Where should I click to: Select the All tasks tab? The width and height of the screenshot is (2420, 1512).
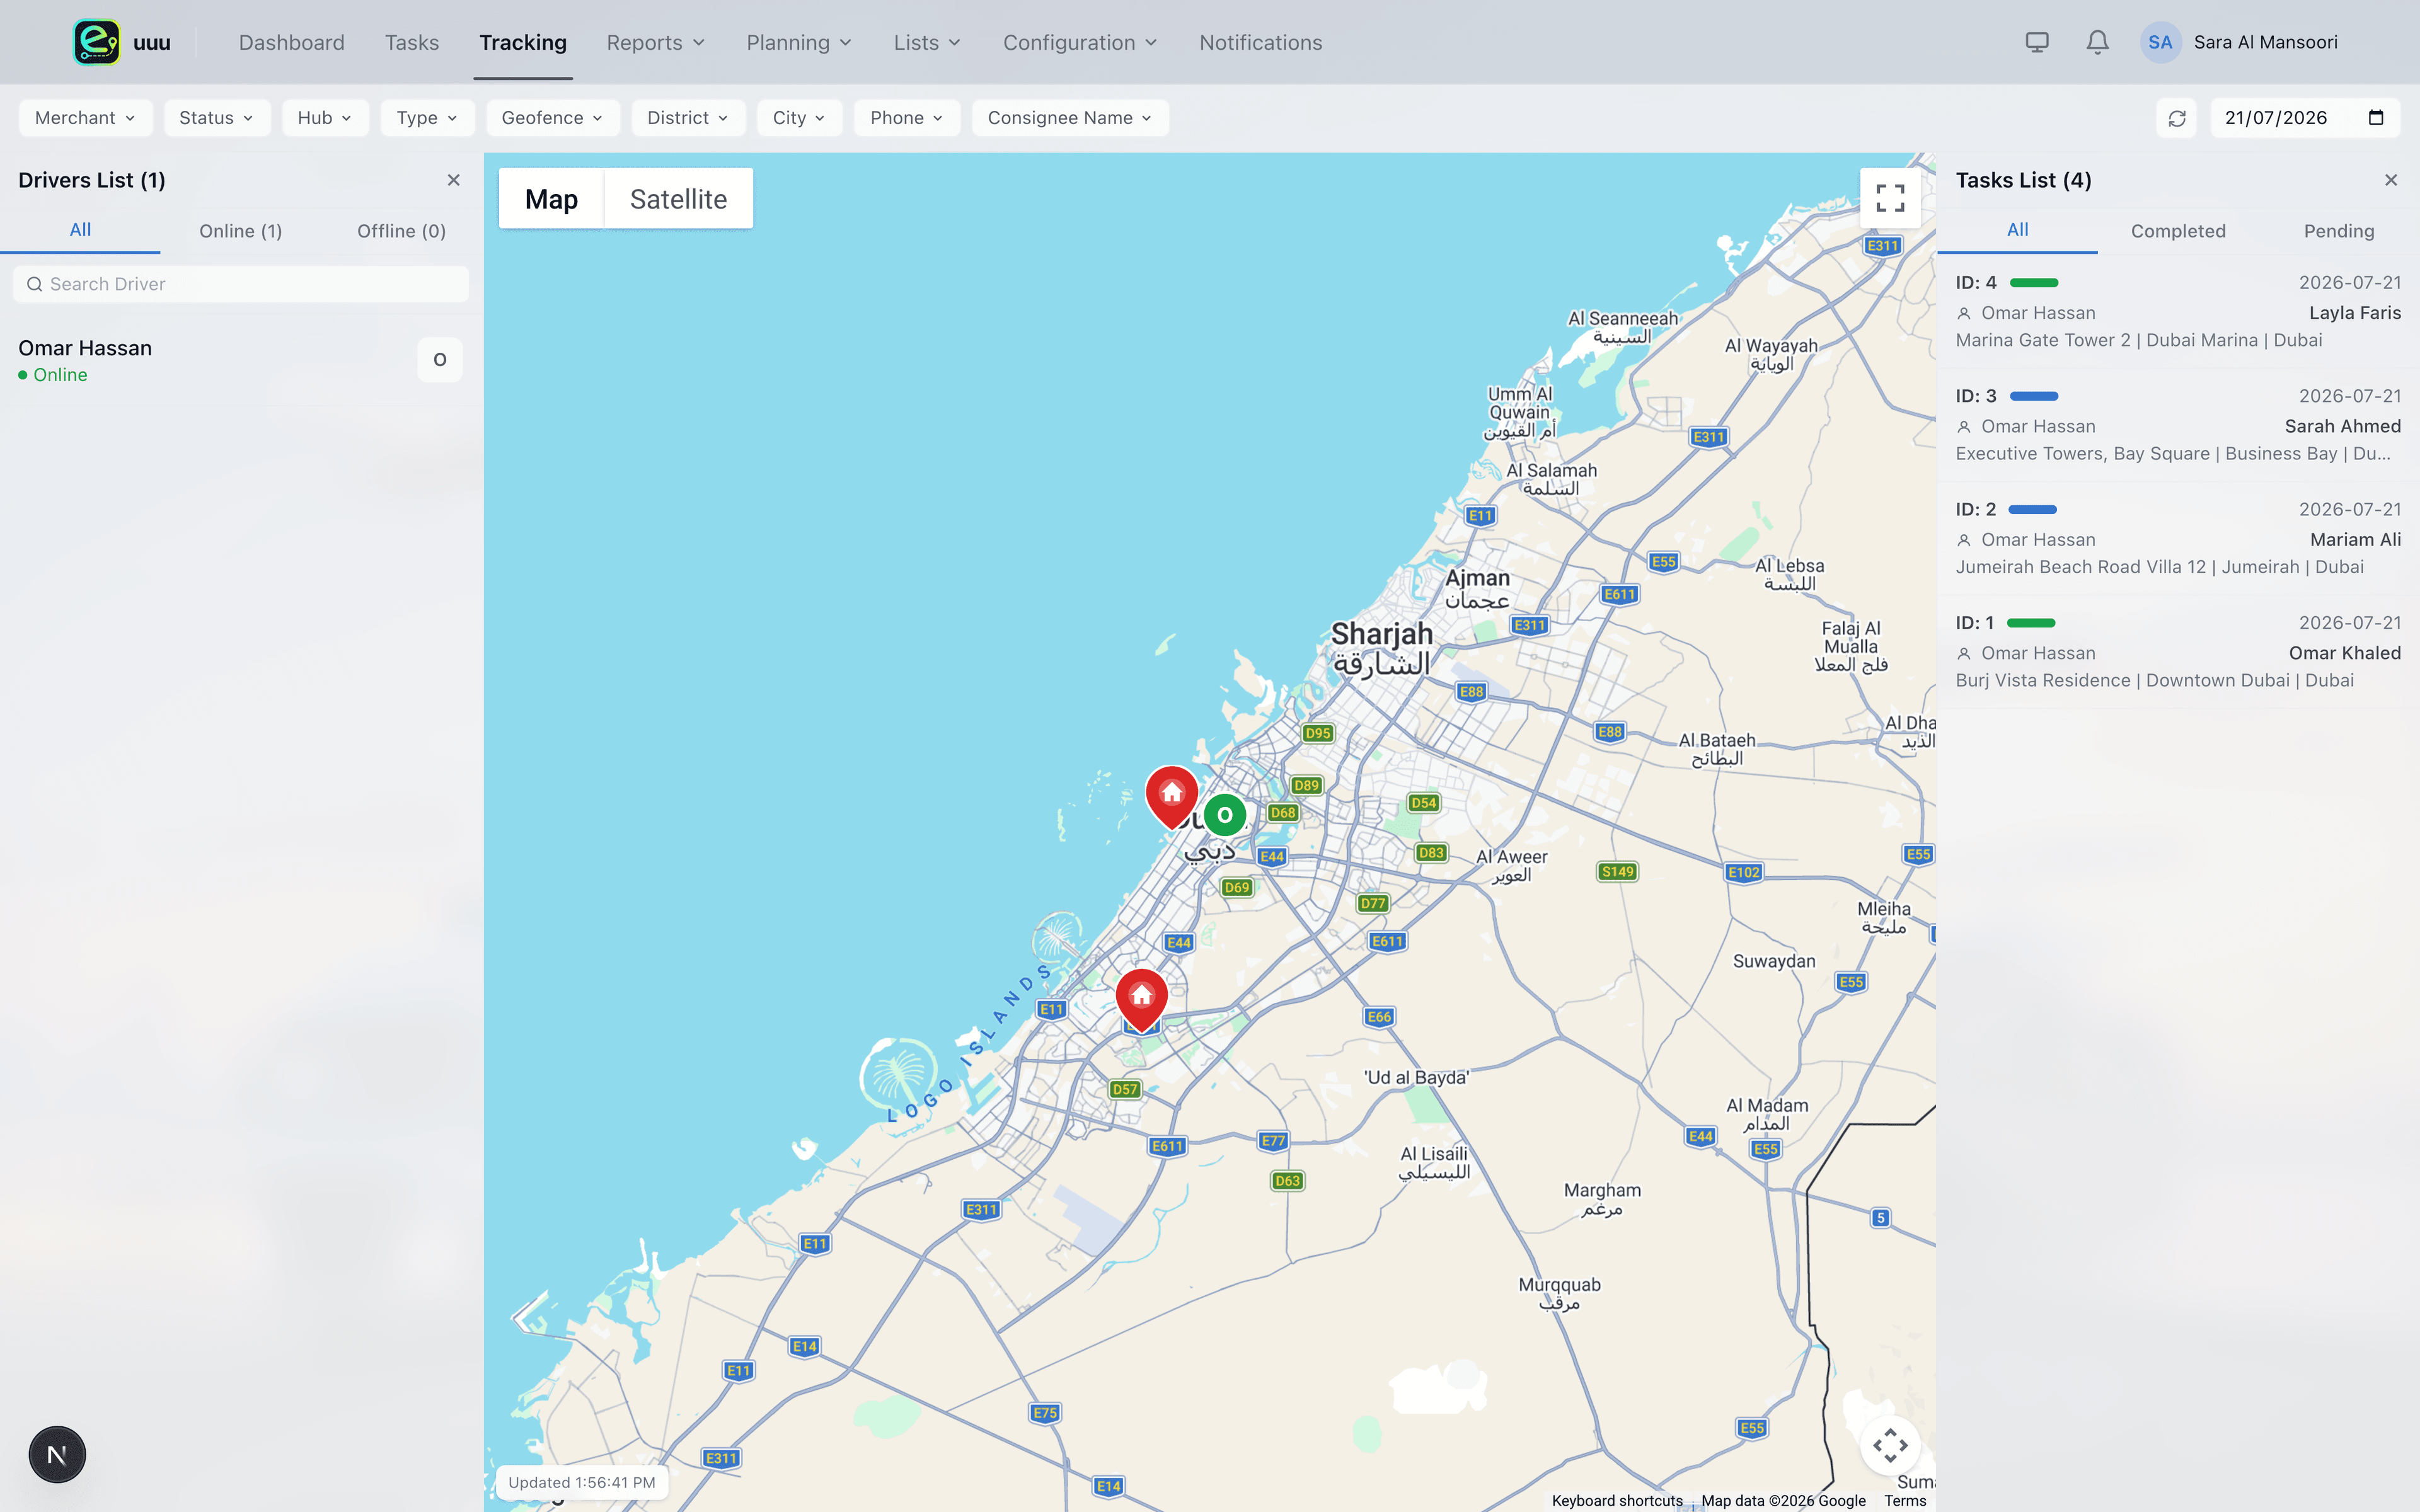click(2018, 230)
